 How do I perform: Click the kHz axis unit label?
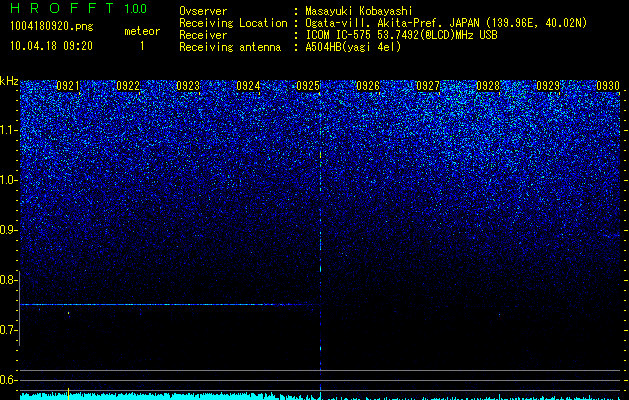pos(9,81)
